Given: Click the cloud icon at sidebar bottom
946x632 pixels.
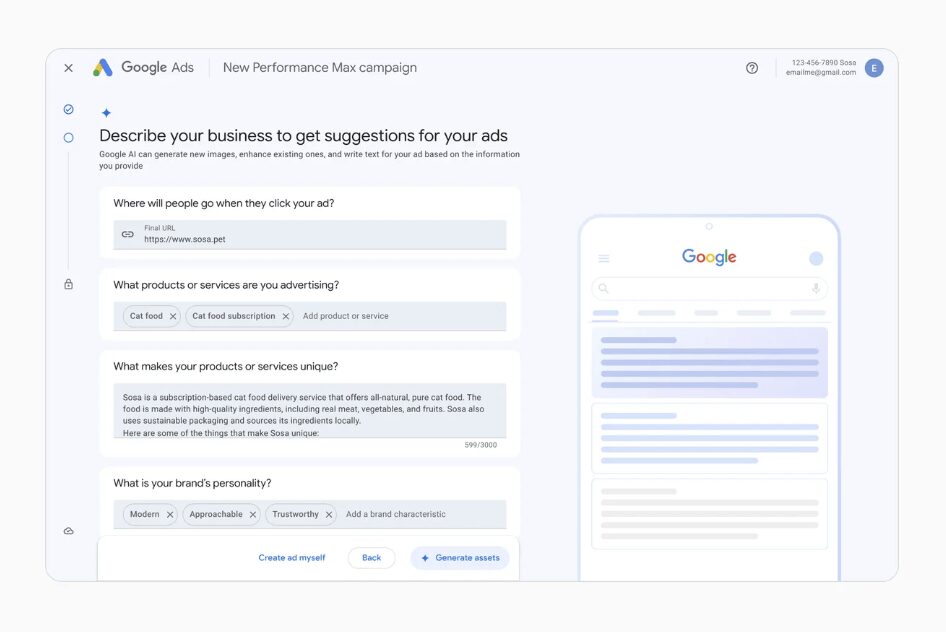Looking at the screenshot, I should coord(68,531).
